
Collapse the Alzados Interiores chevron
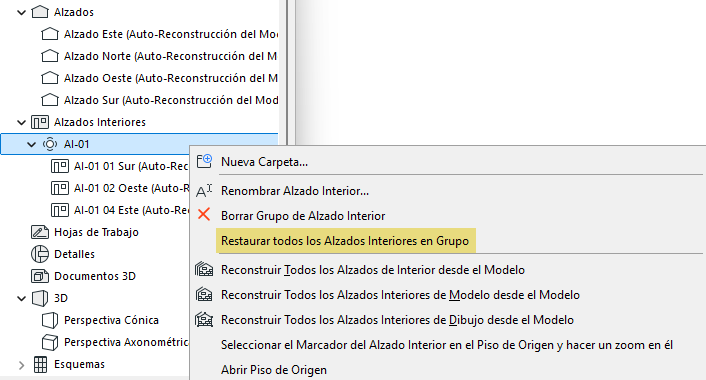coord(21,122)
